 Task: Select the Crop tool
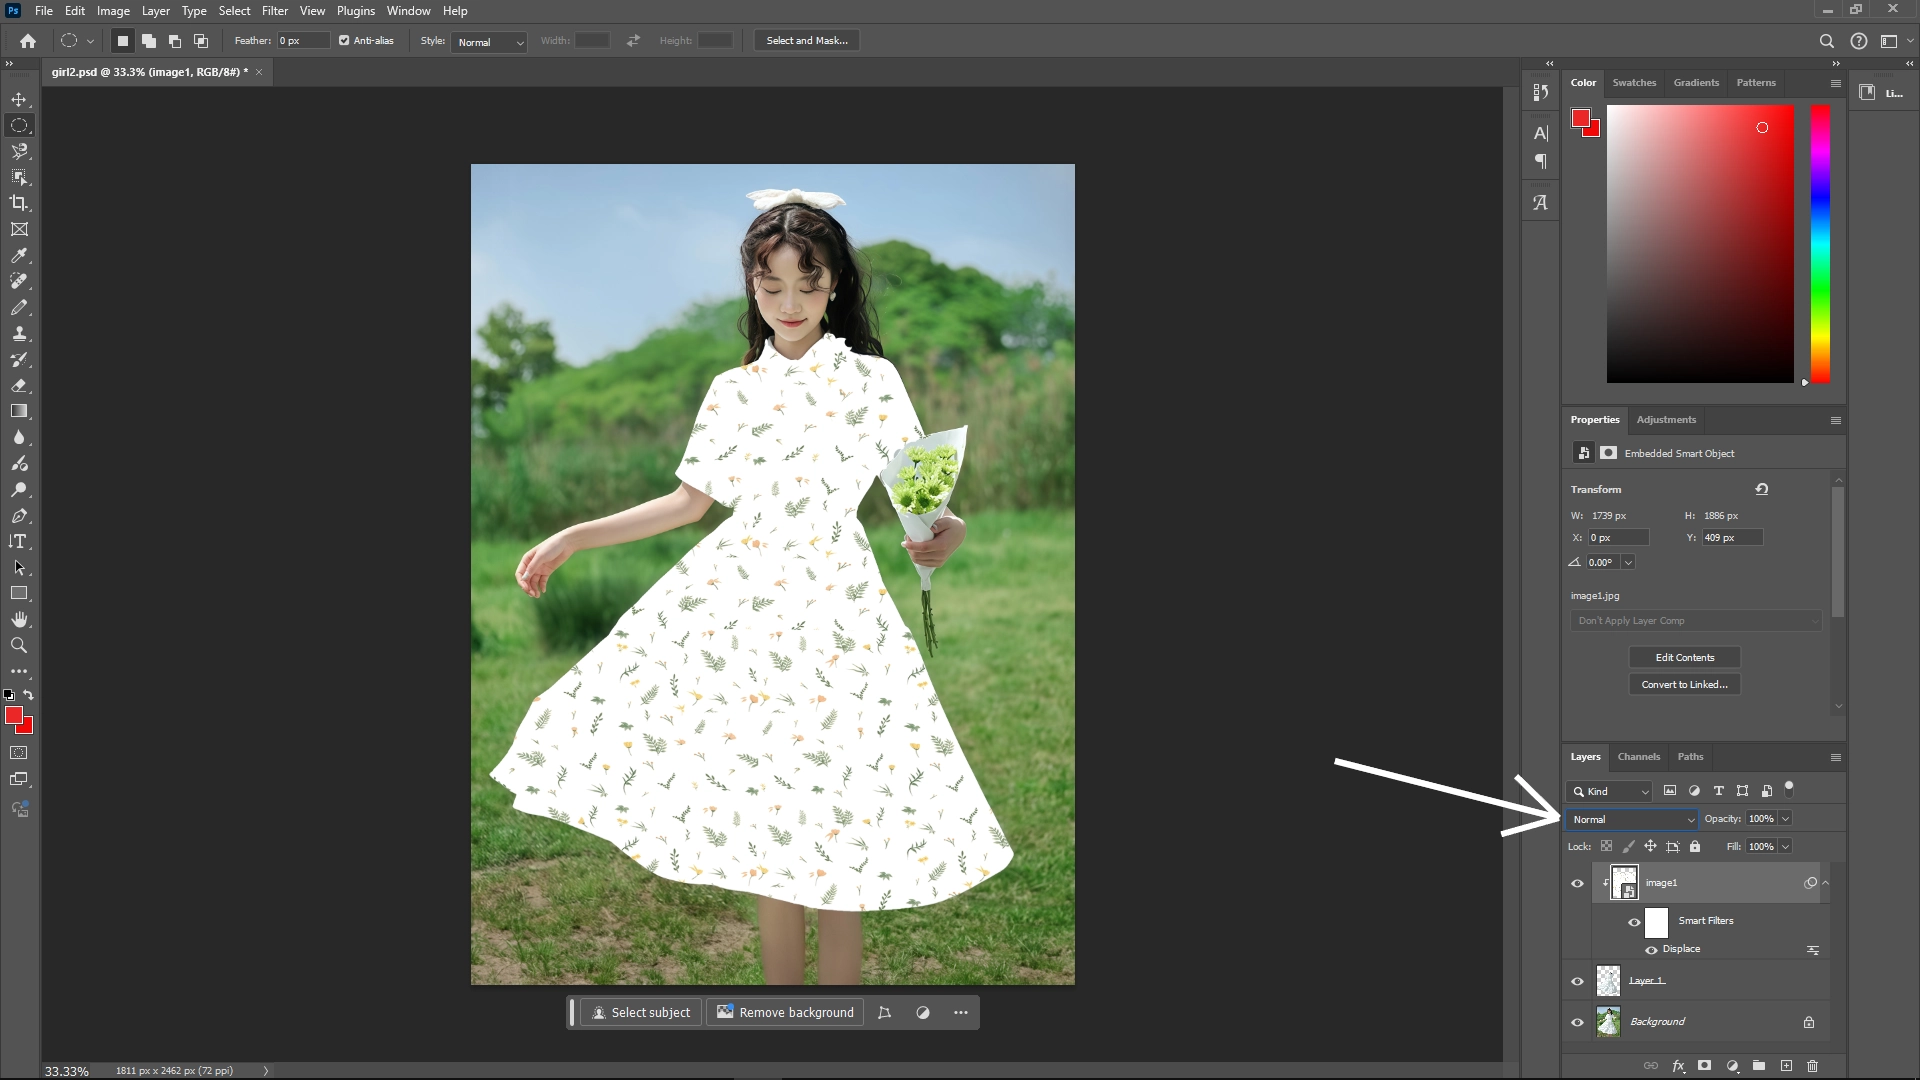click(x=19, y=203)
